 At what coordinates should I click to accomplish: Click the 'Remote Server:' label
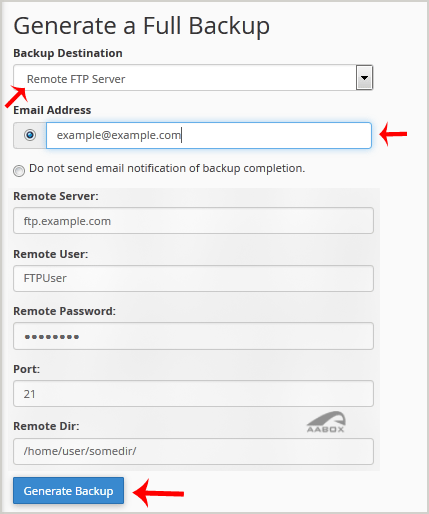[x=56, y=196]
